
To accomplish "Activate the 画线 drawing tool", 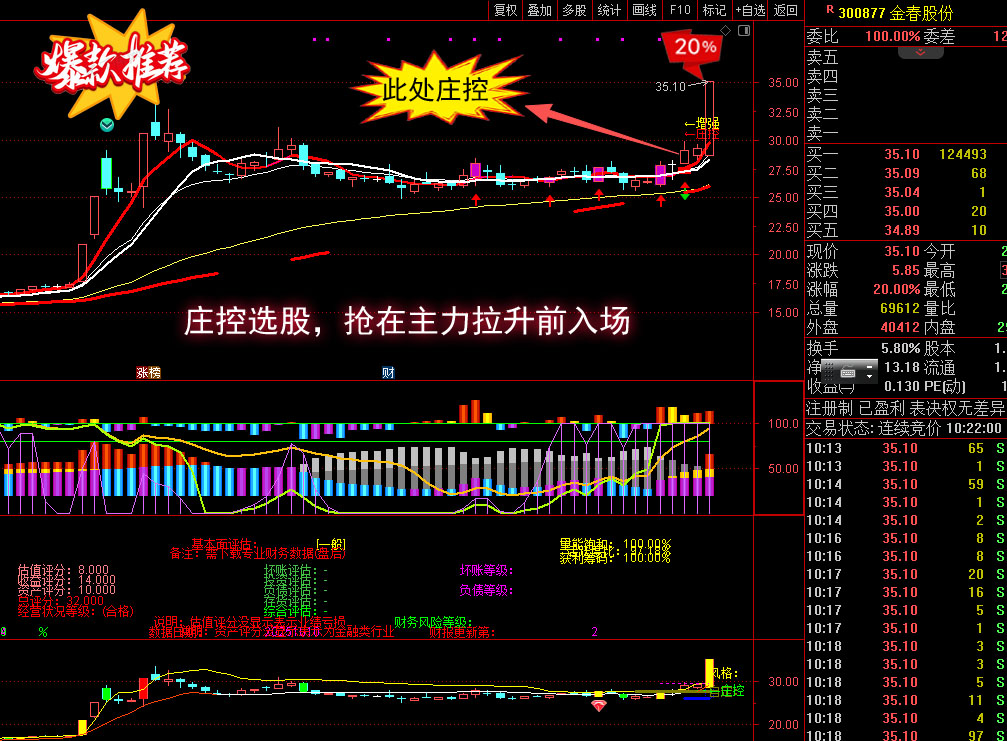I will 645,10.
